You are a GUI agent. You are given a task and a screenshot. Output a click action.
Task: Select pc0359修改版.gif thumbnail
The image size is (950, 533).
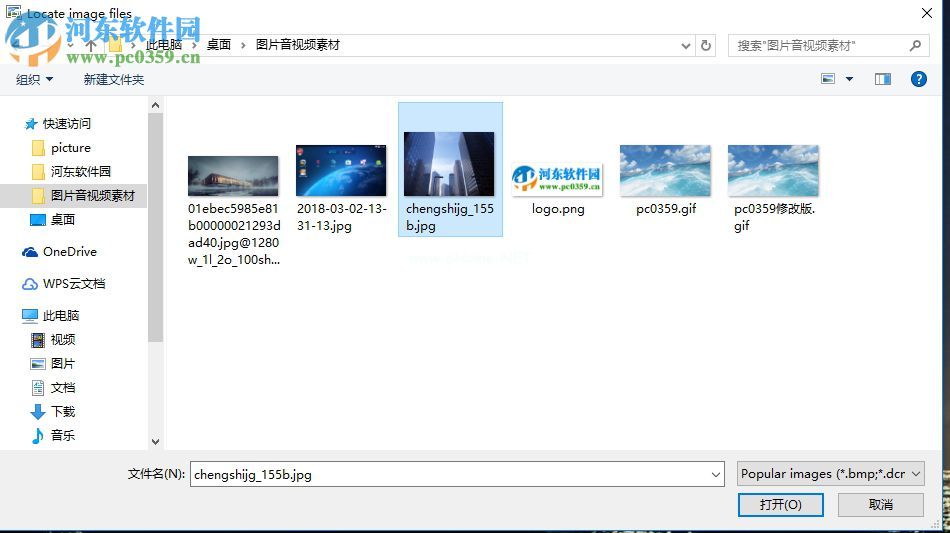[x=772, y=171]
